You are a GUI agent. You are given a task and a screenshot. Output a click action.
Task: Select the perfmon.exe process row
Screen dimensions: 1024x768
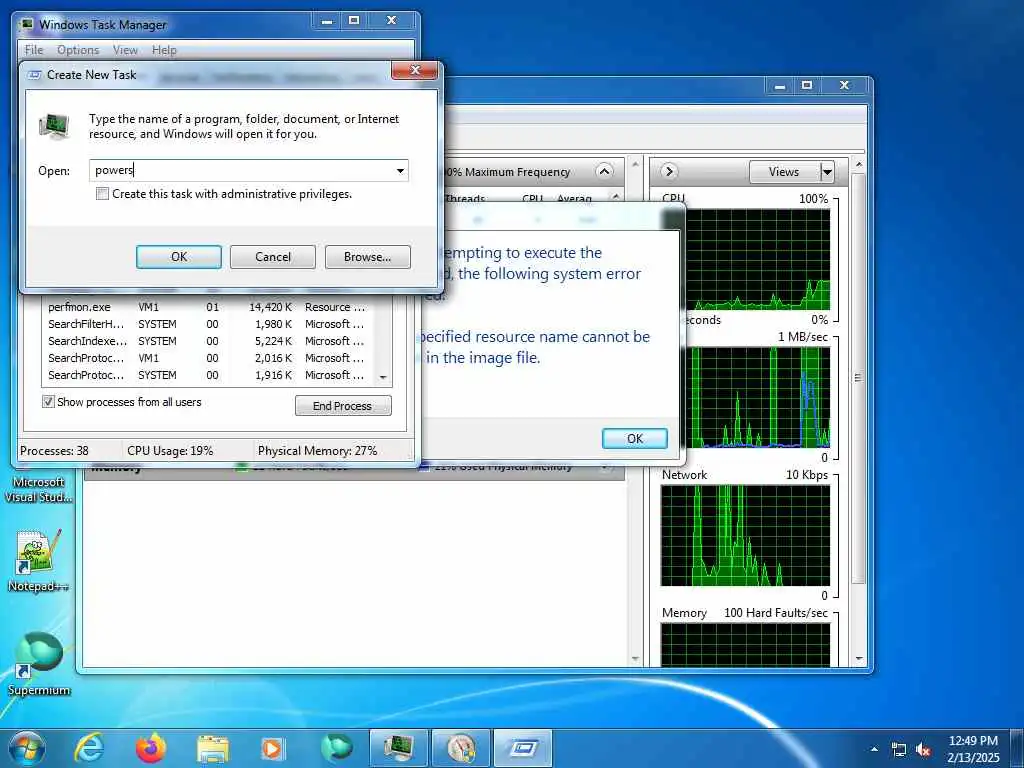coord(209,307)
